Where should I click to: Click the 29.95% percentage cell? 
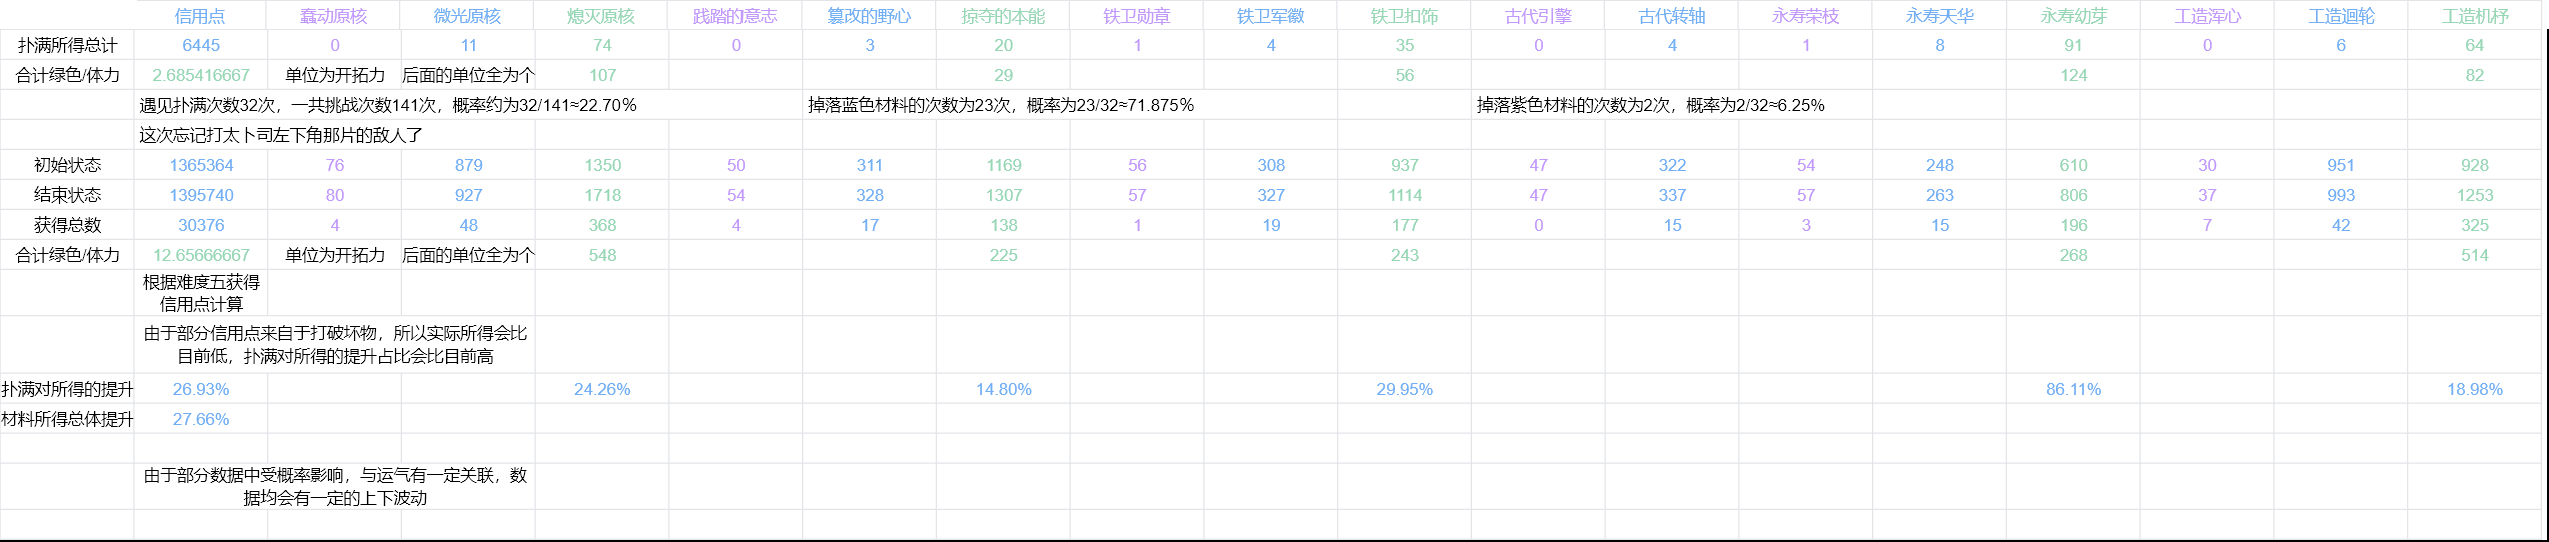tap(1405, 389)
